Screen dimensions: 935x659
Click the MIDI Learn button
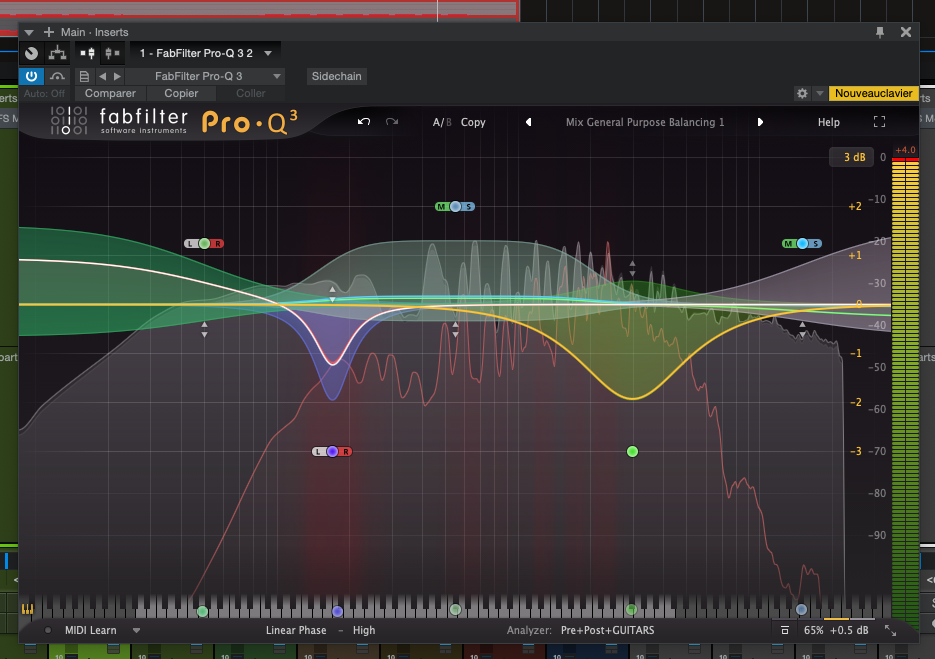[91, 630]
